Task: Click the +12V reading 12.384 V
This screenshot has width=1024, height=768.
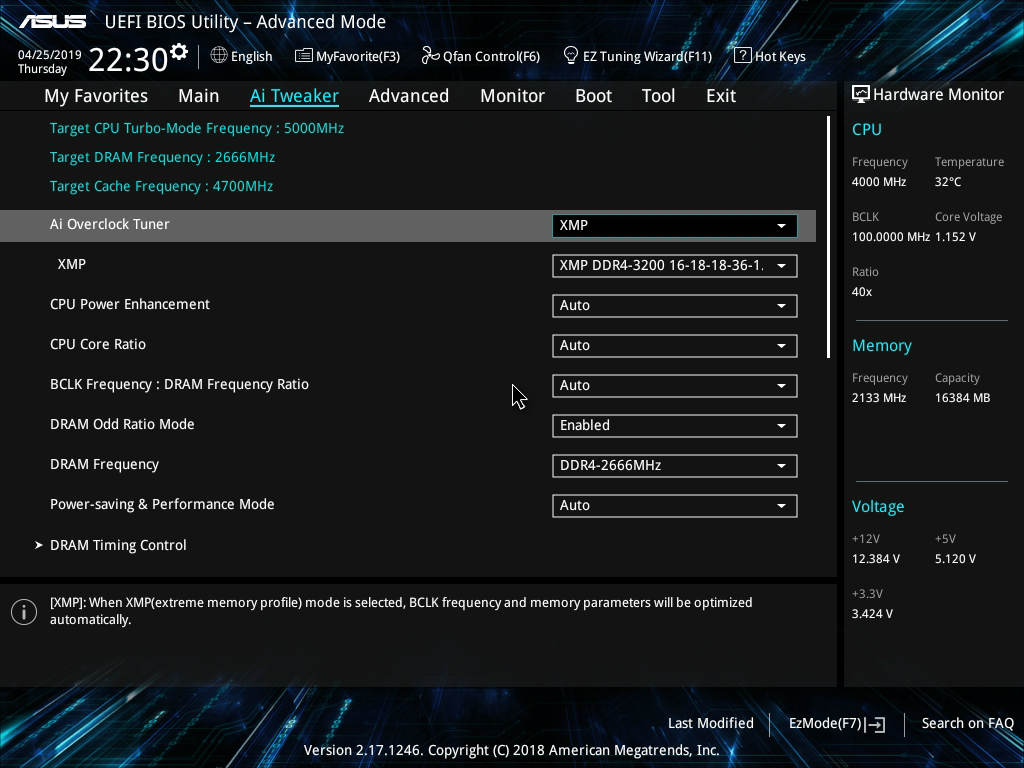Action: (x=876, y=559)
